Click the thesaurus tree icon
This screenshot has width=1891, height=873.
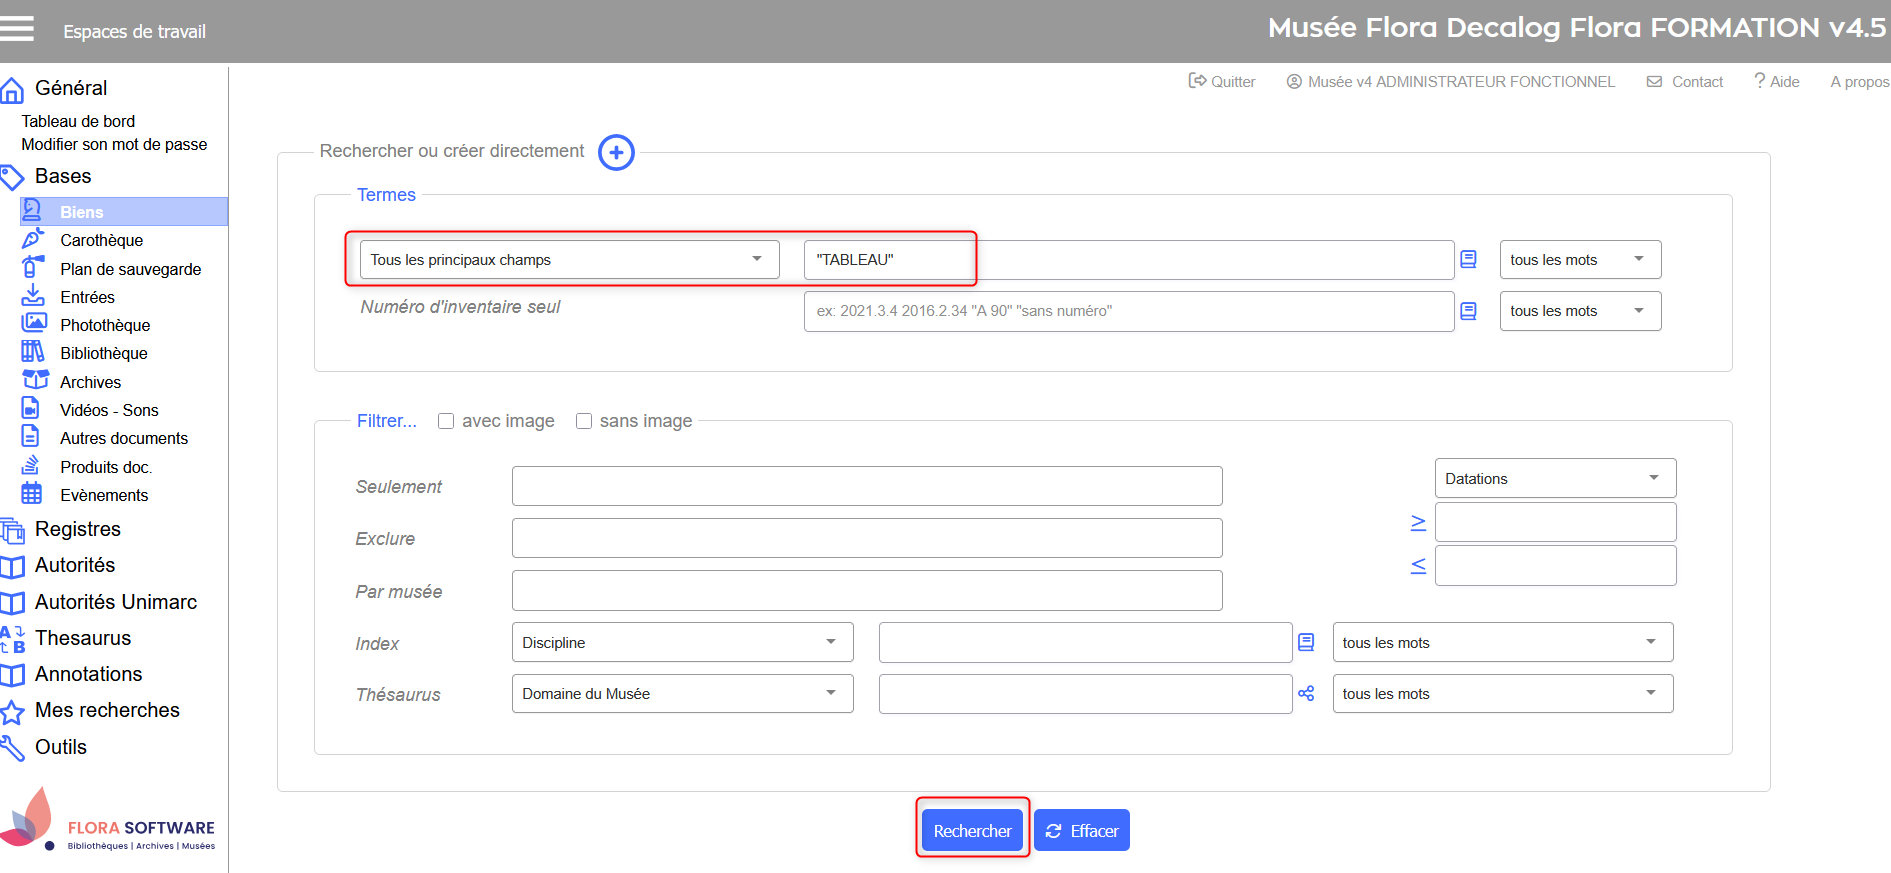[x=1306, y=693]
